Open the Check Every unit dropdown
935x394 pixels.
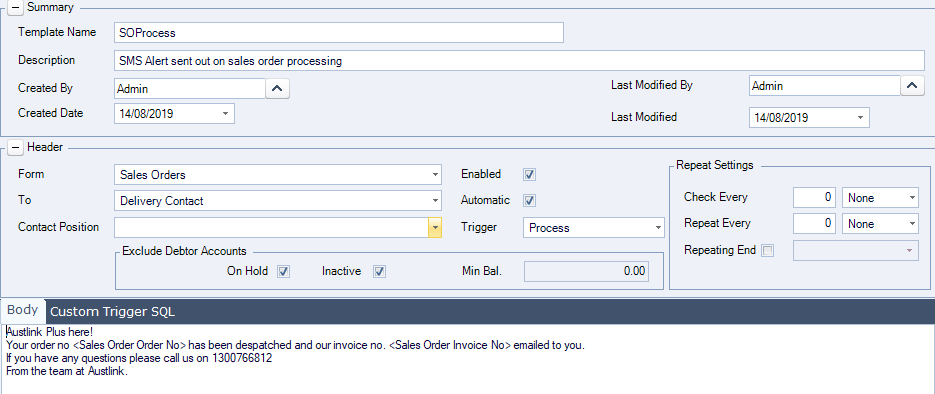click(912, 198)
